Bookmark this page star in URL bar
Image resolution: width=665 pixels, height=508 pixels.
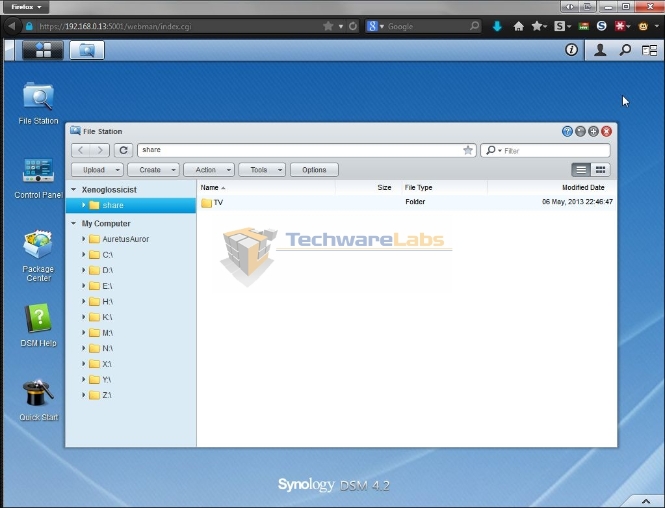[x=328, y=26]
